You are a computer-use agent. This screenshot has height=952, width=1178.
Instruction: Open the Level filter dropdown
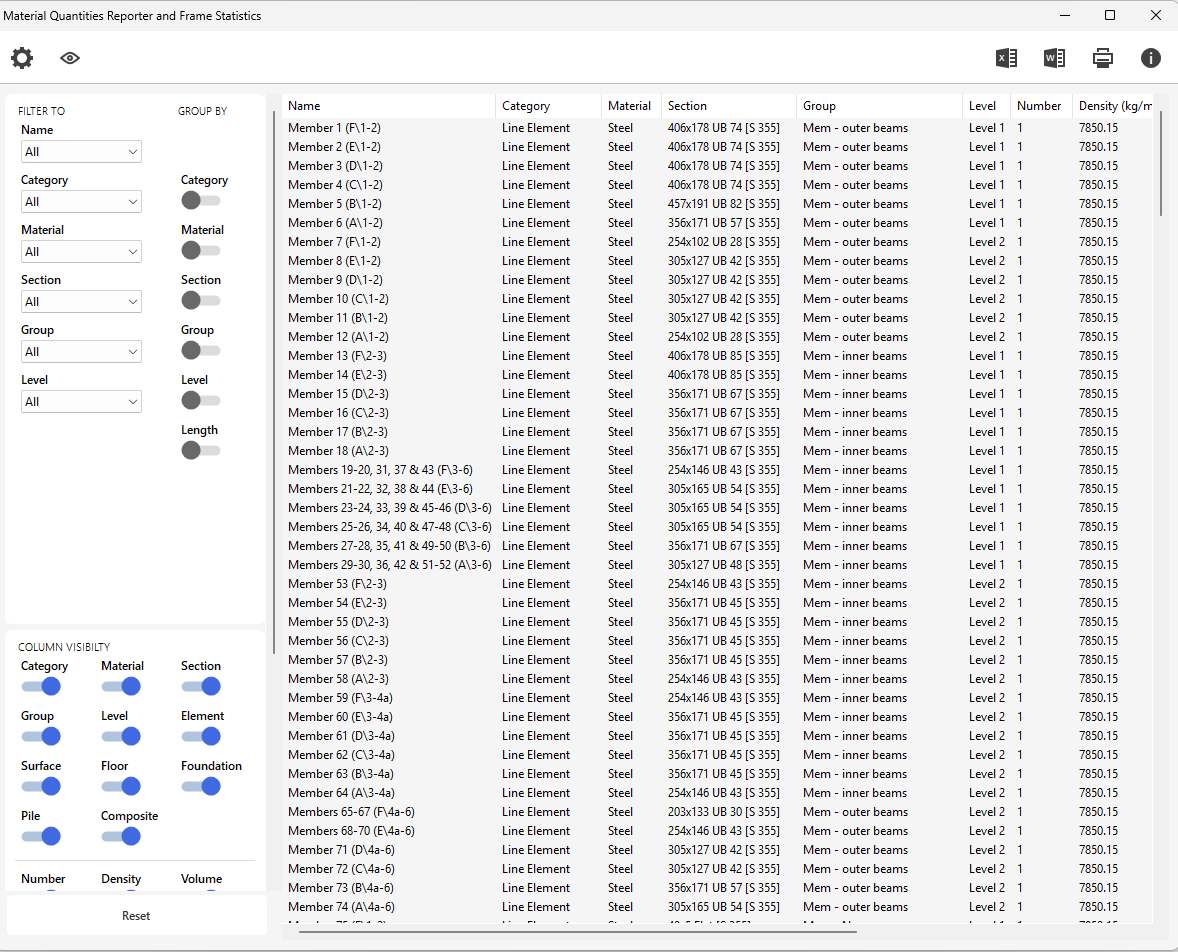[81, 401]
